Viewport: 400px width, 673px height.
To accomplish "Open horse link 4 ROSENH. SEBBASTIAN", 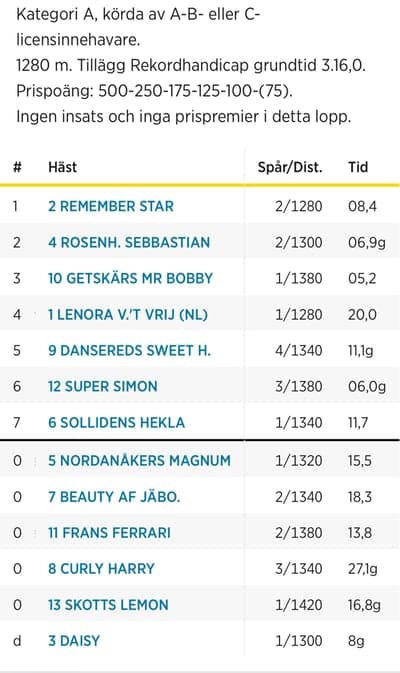I will coord(129,242).
